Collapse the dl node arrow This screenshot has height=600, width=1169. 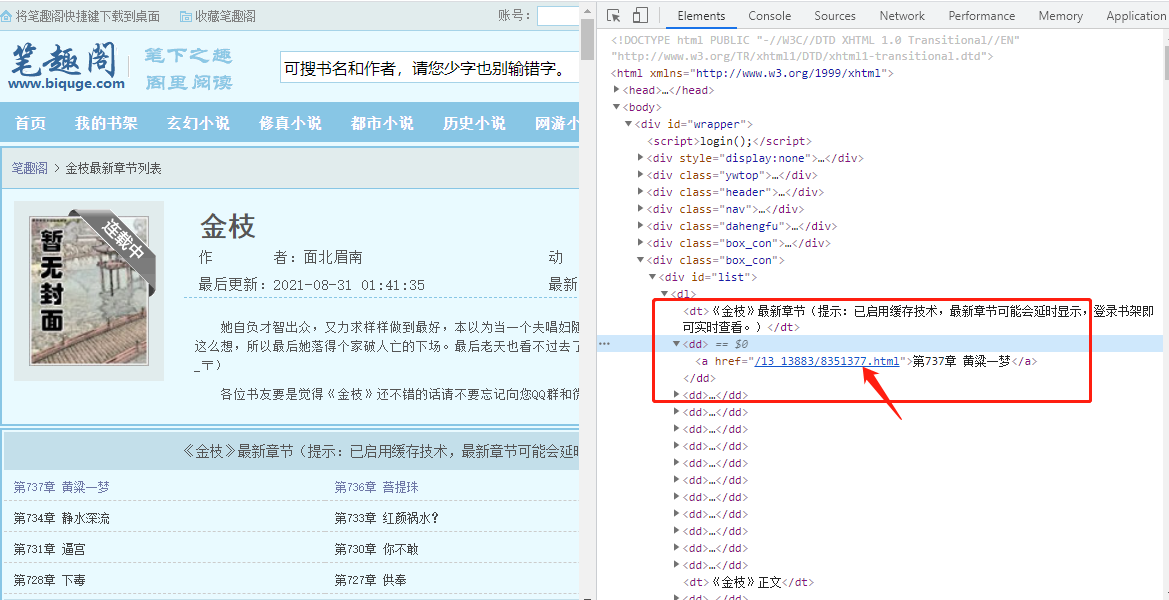664,294
